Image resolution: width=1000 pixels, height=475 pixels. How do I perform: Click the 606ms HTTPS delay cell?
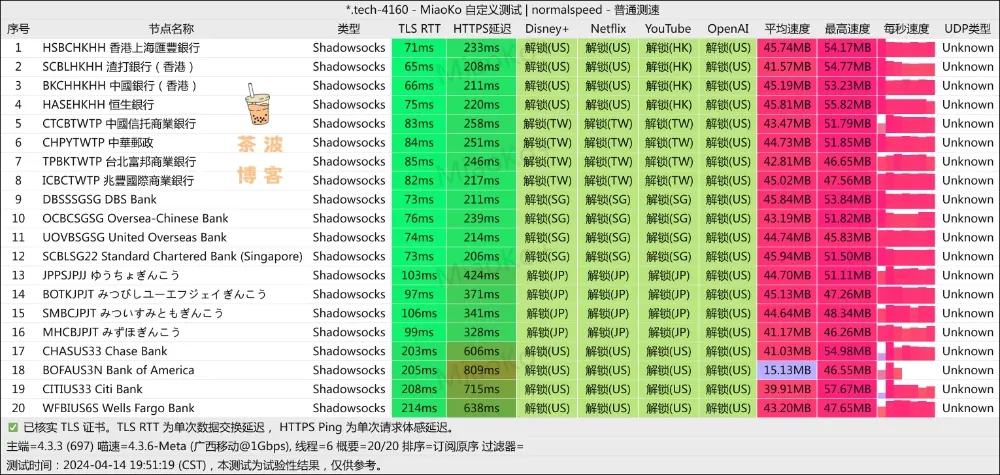pyautogui.click(x=482, y=351)
